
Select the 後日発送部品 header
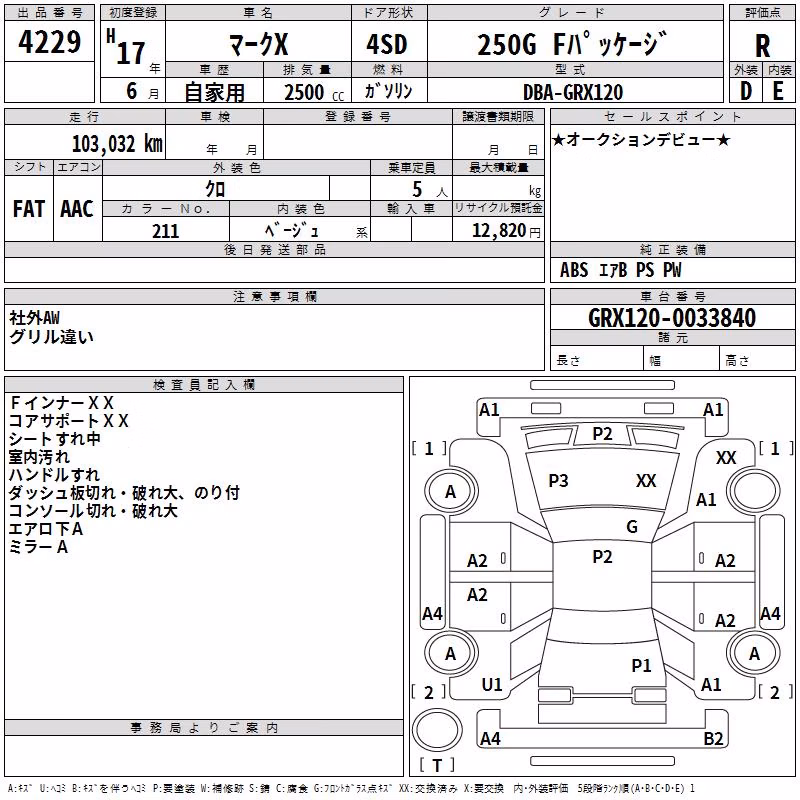[275, 249]
